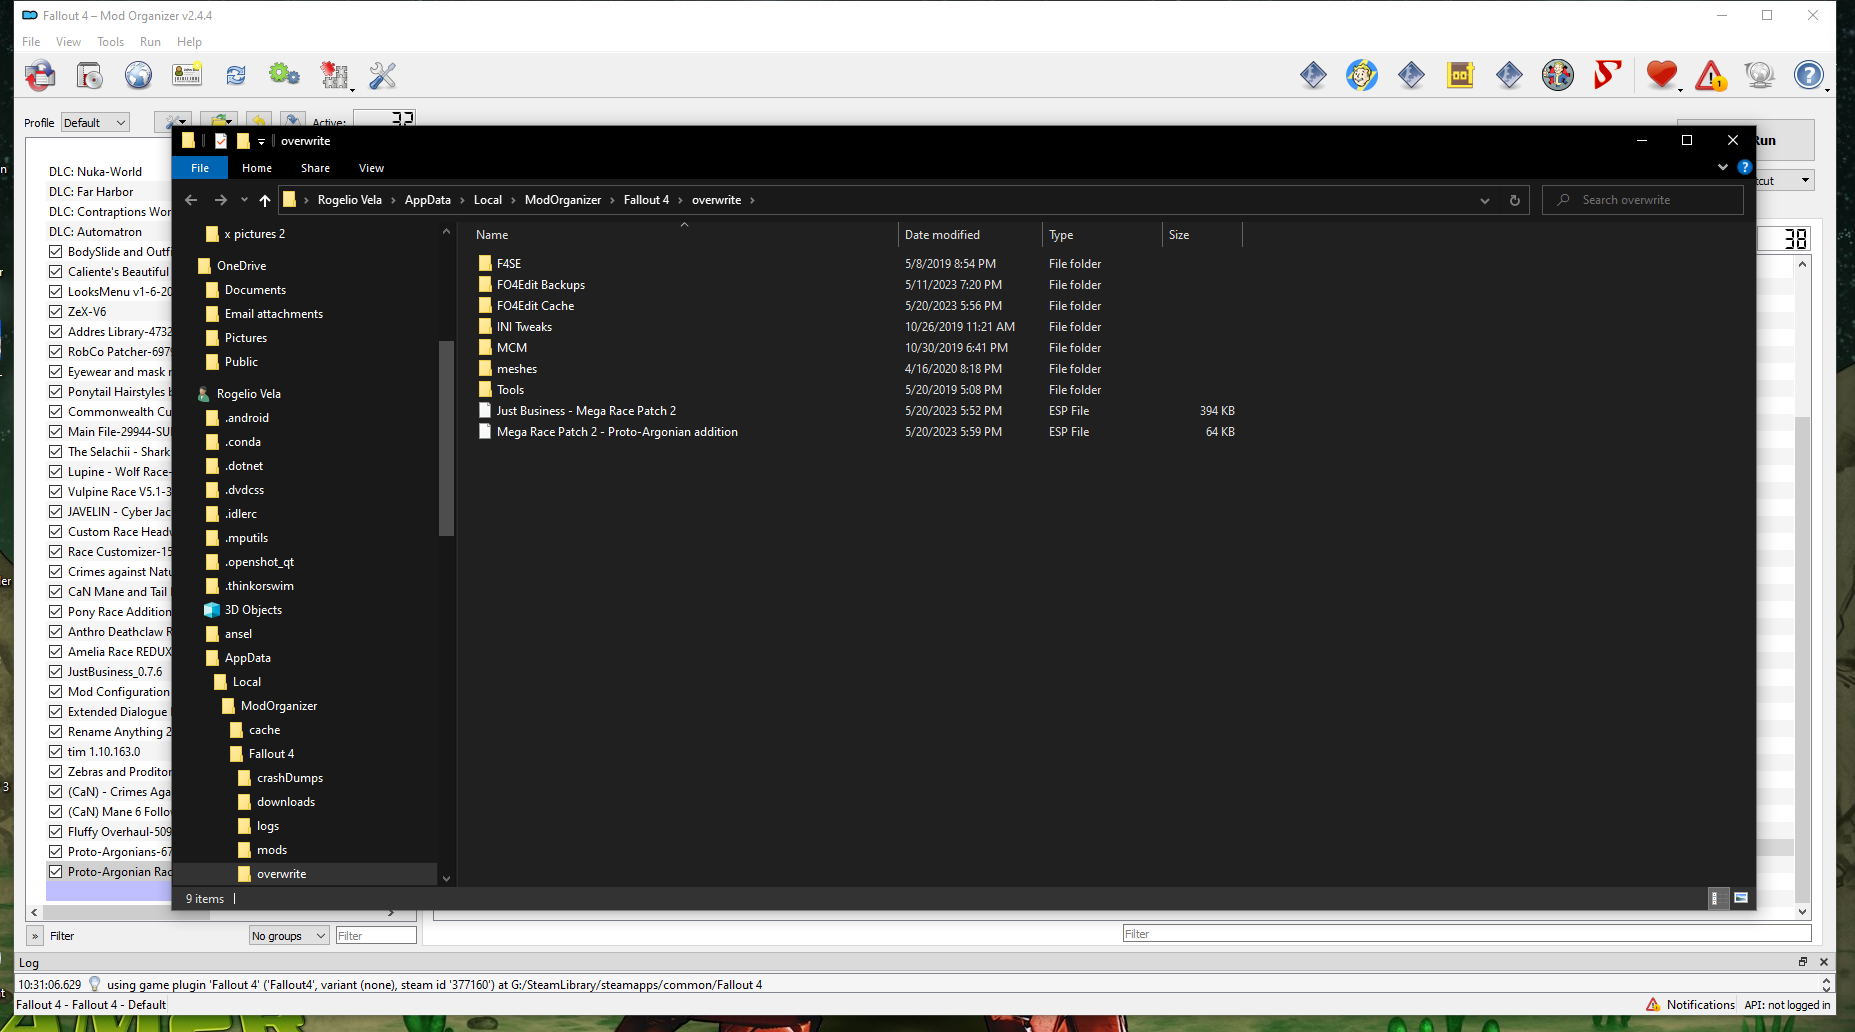Image resolution: width=1855 pixels, height=1032 pixels.
Task: Uncheck the BodySlide and Outfit mod
Action: tap(56, 251)
